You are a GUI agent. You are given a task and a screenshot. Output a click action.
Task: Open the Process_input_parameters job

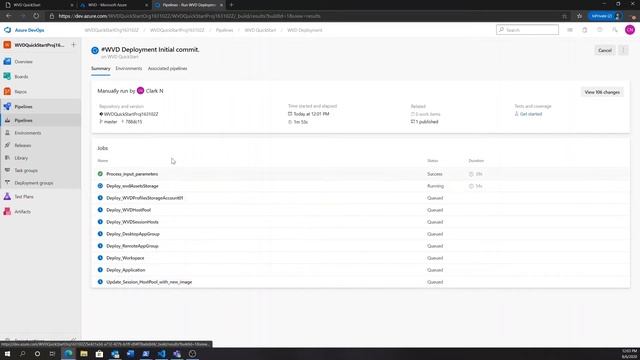(132, 174)
